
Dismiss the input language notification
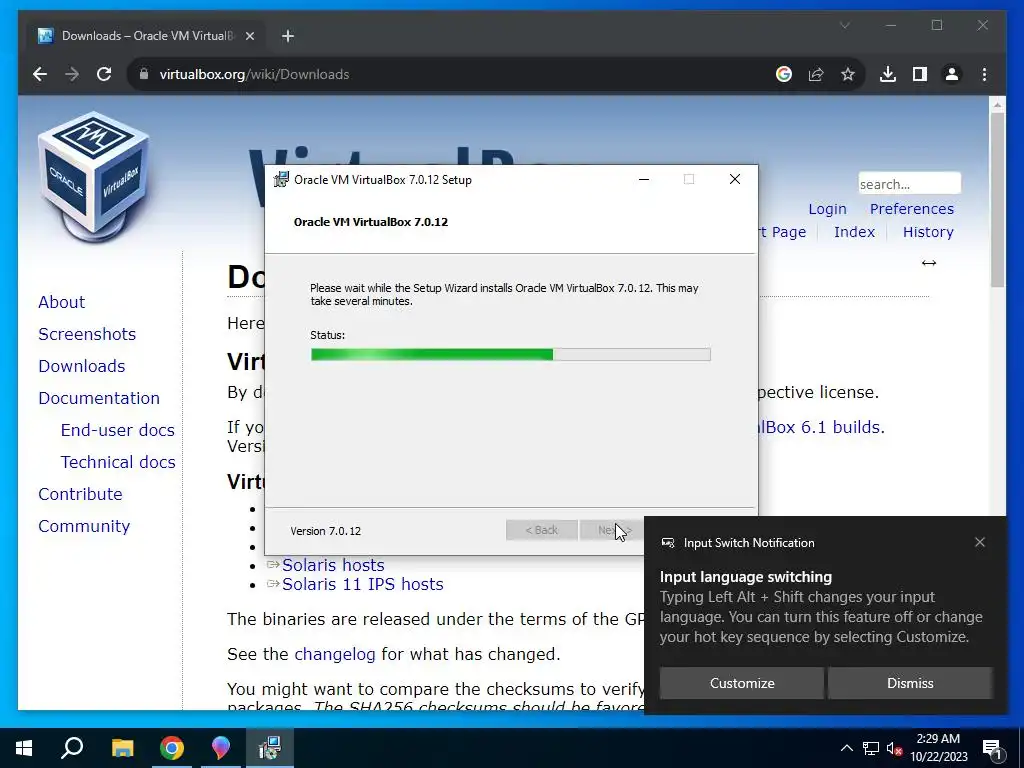point(910,683)
